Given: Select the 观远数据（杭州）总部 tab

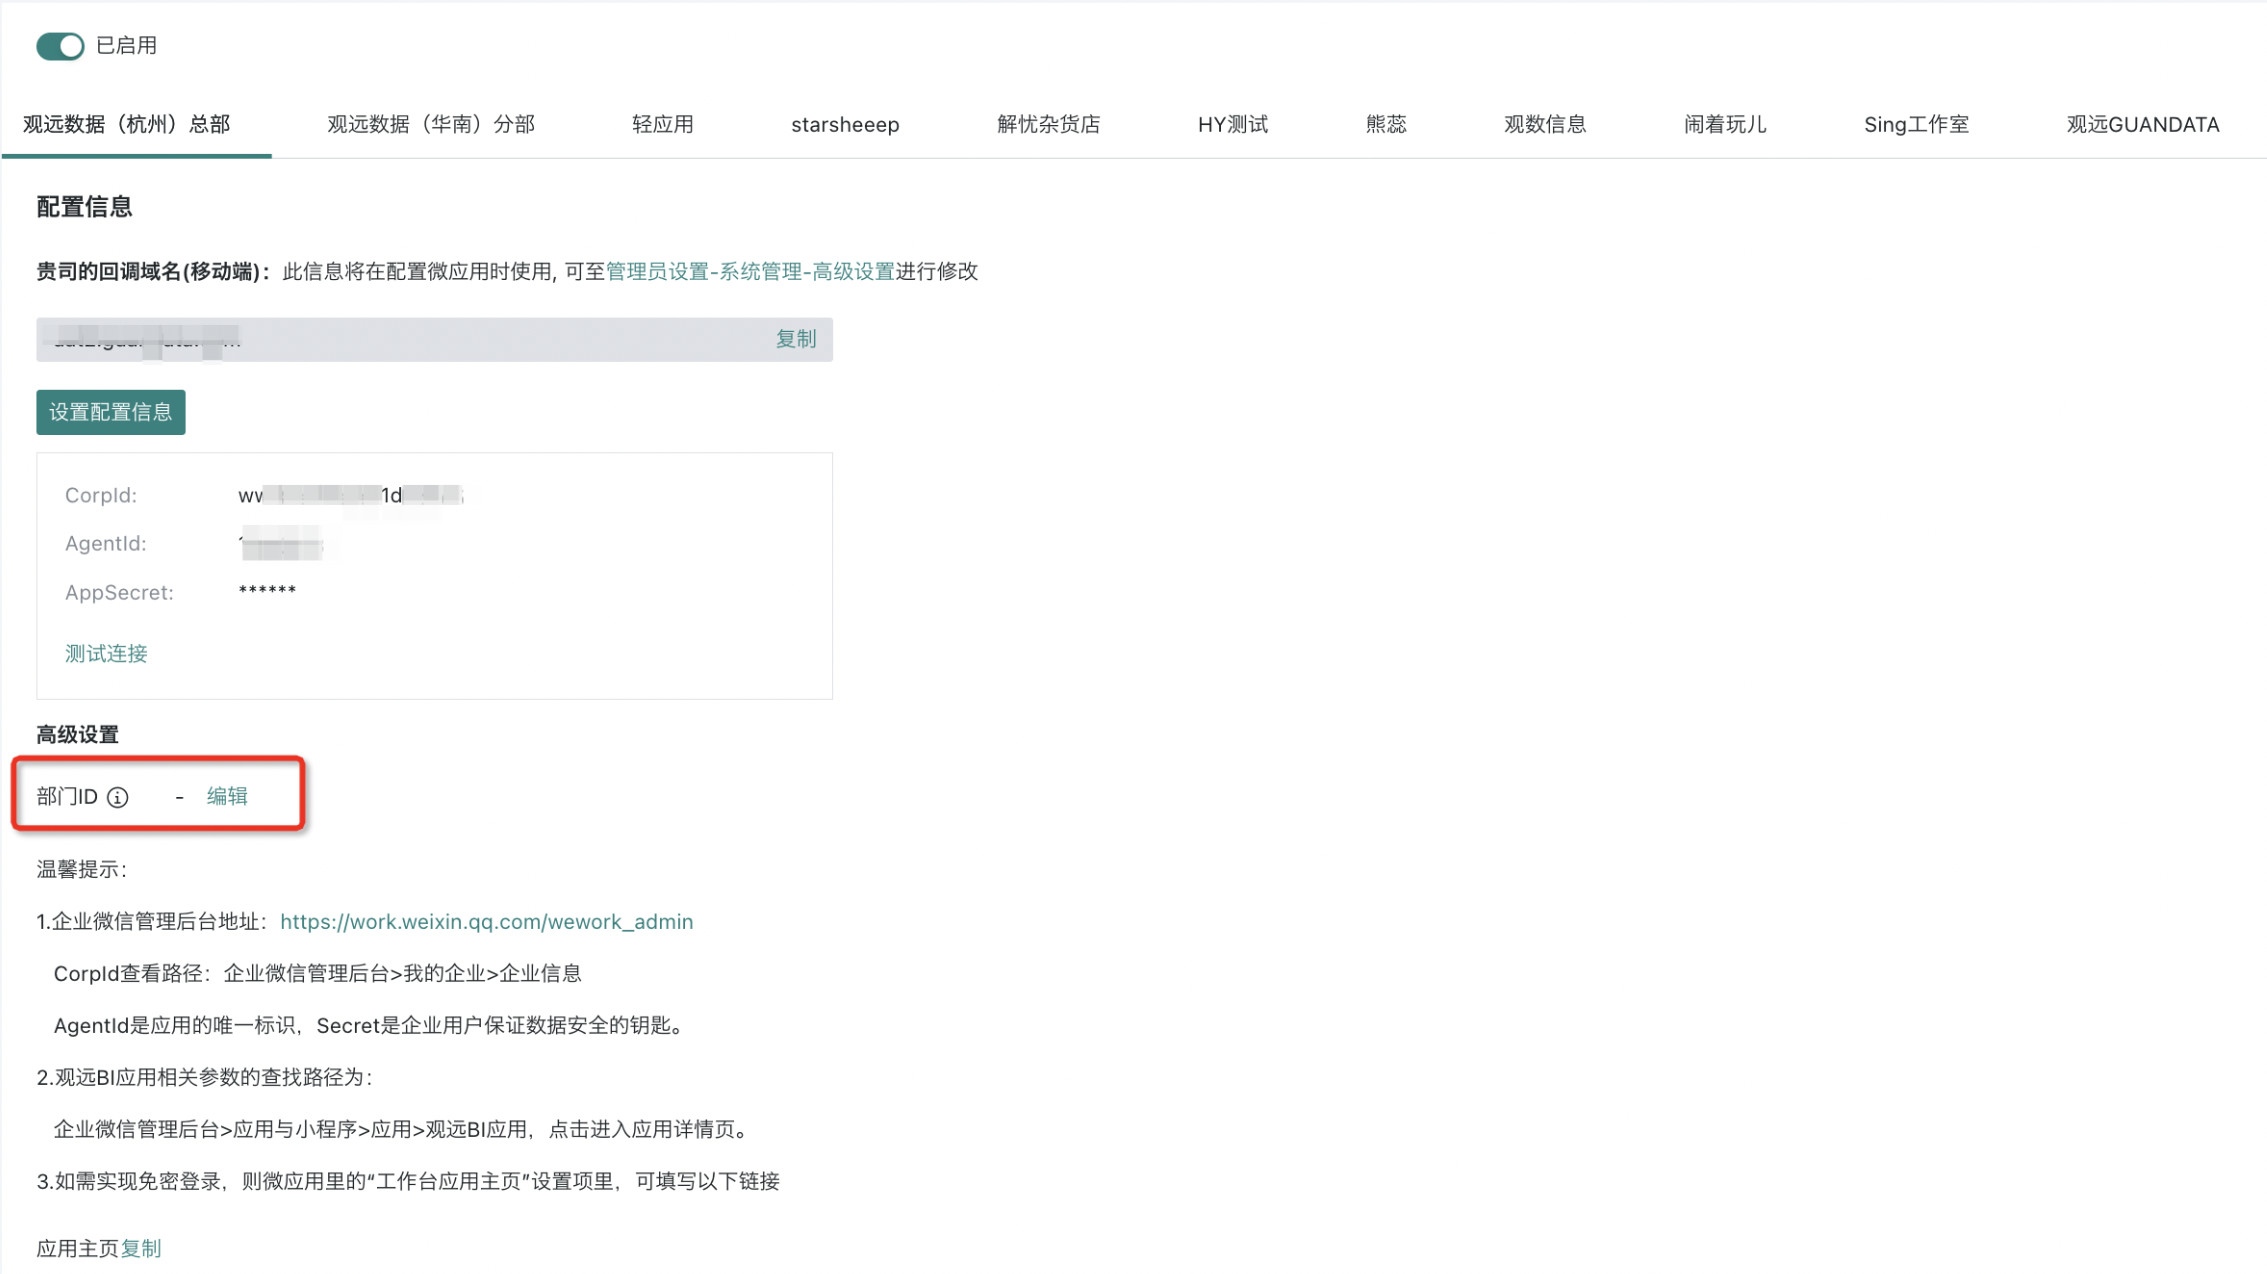Looking at the screenshot, I should click(x=127, y=124).
